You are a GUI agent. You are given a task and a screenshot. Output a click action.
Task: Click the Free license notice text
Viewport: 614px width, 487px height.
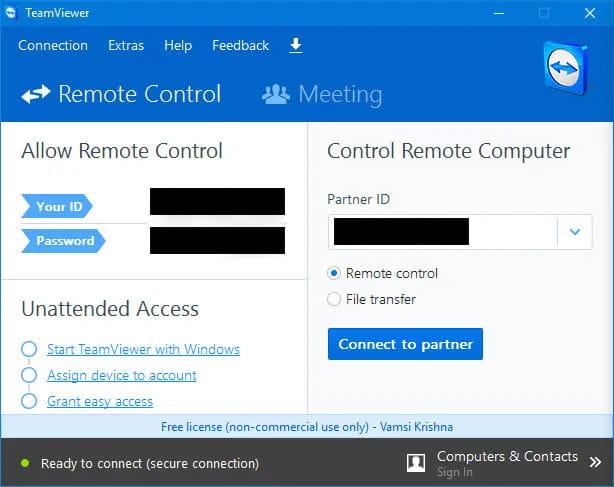click(307, 427)
